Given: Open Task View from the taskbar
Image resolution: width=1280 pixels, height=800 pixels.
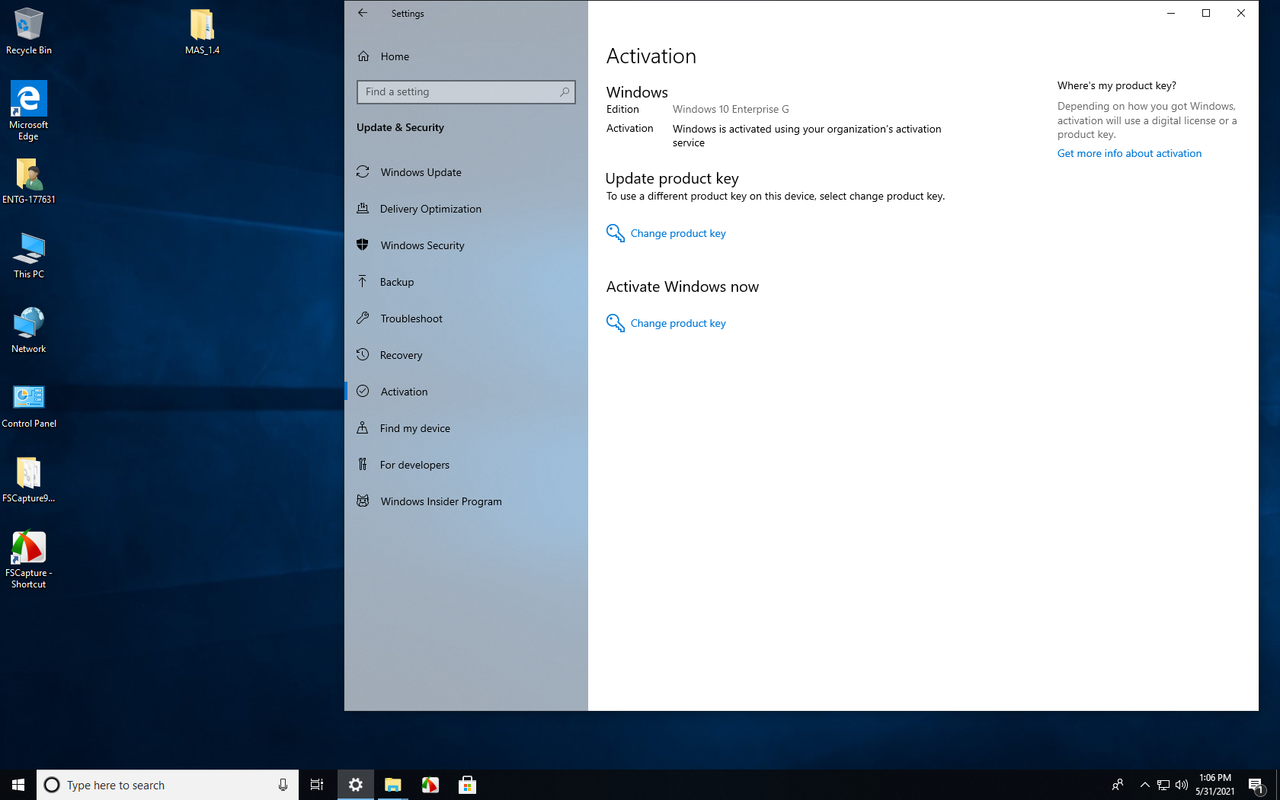Looking at the screenshot, I should point(317,785).
